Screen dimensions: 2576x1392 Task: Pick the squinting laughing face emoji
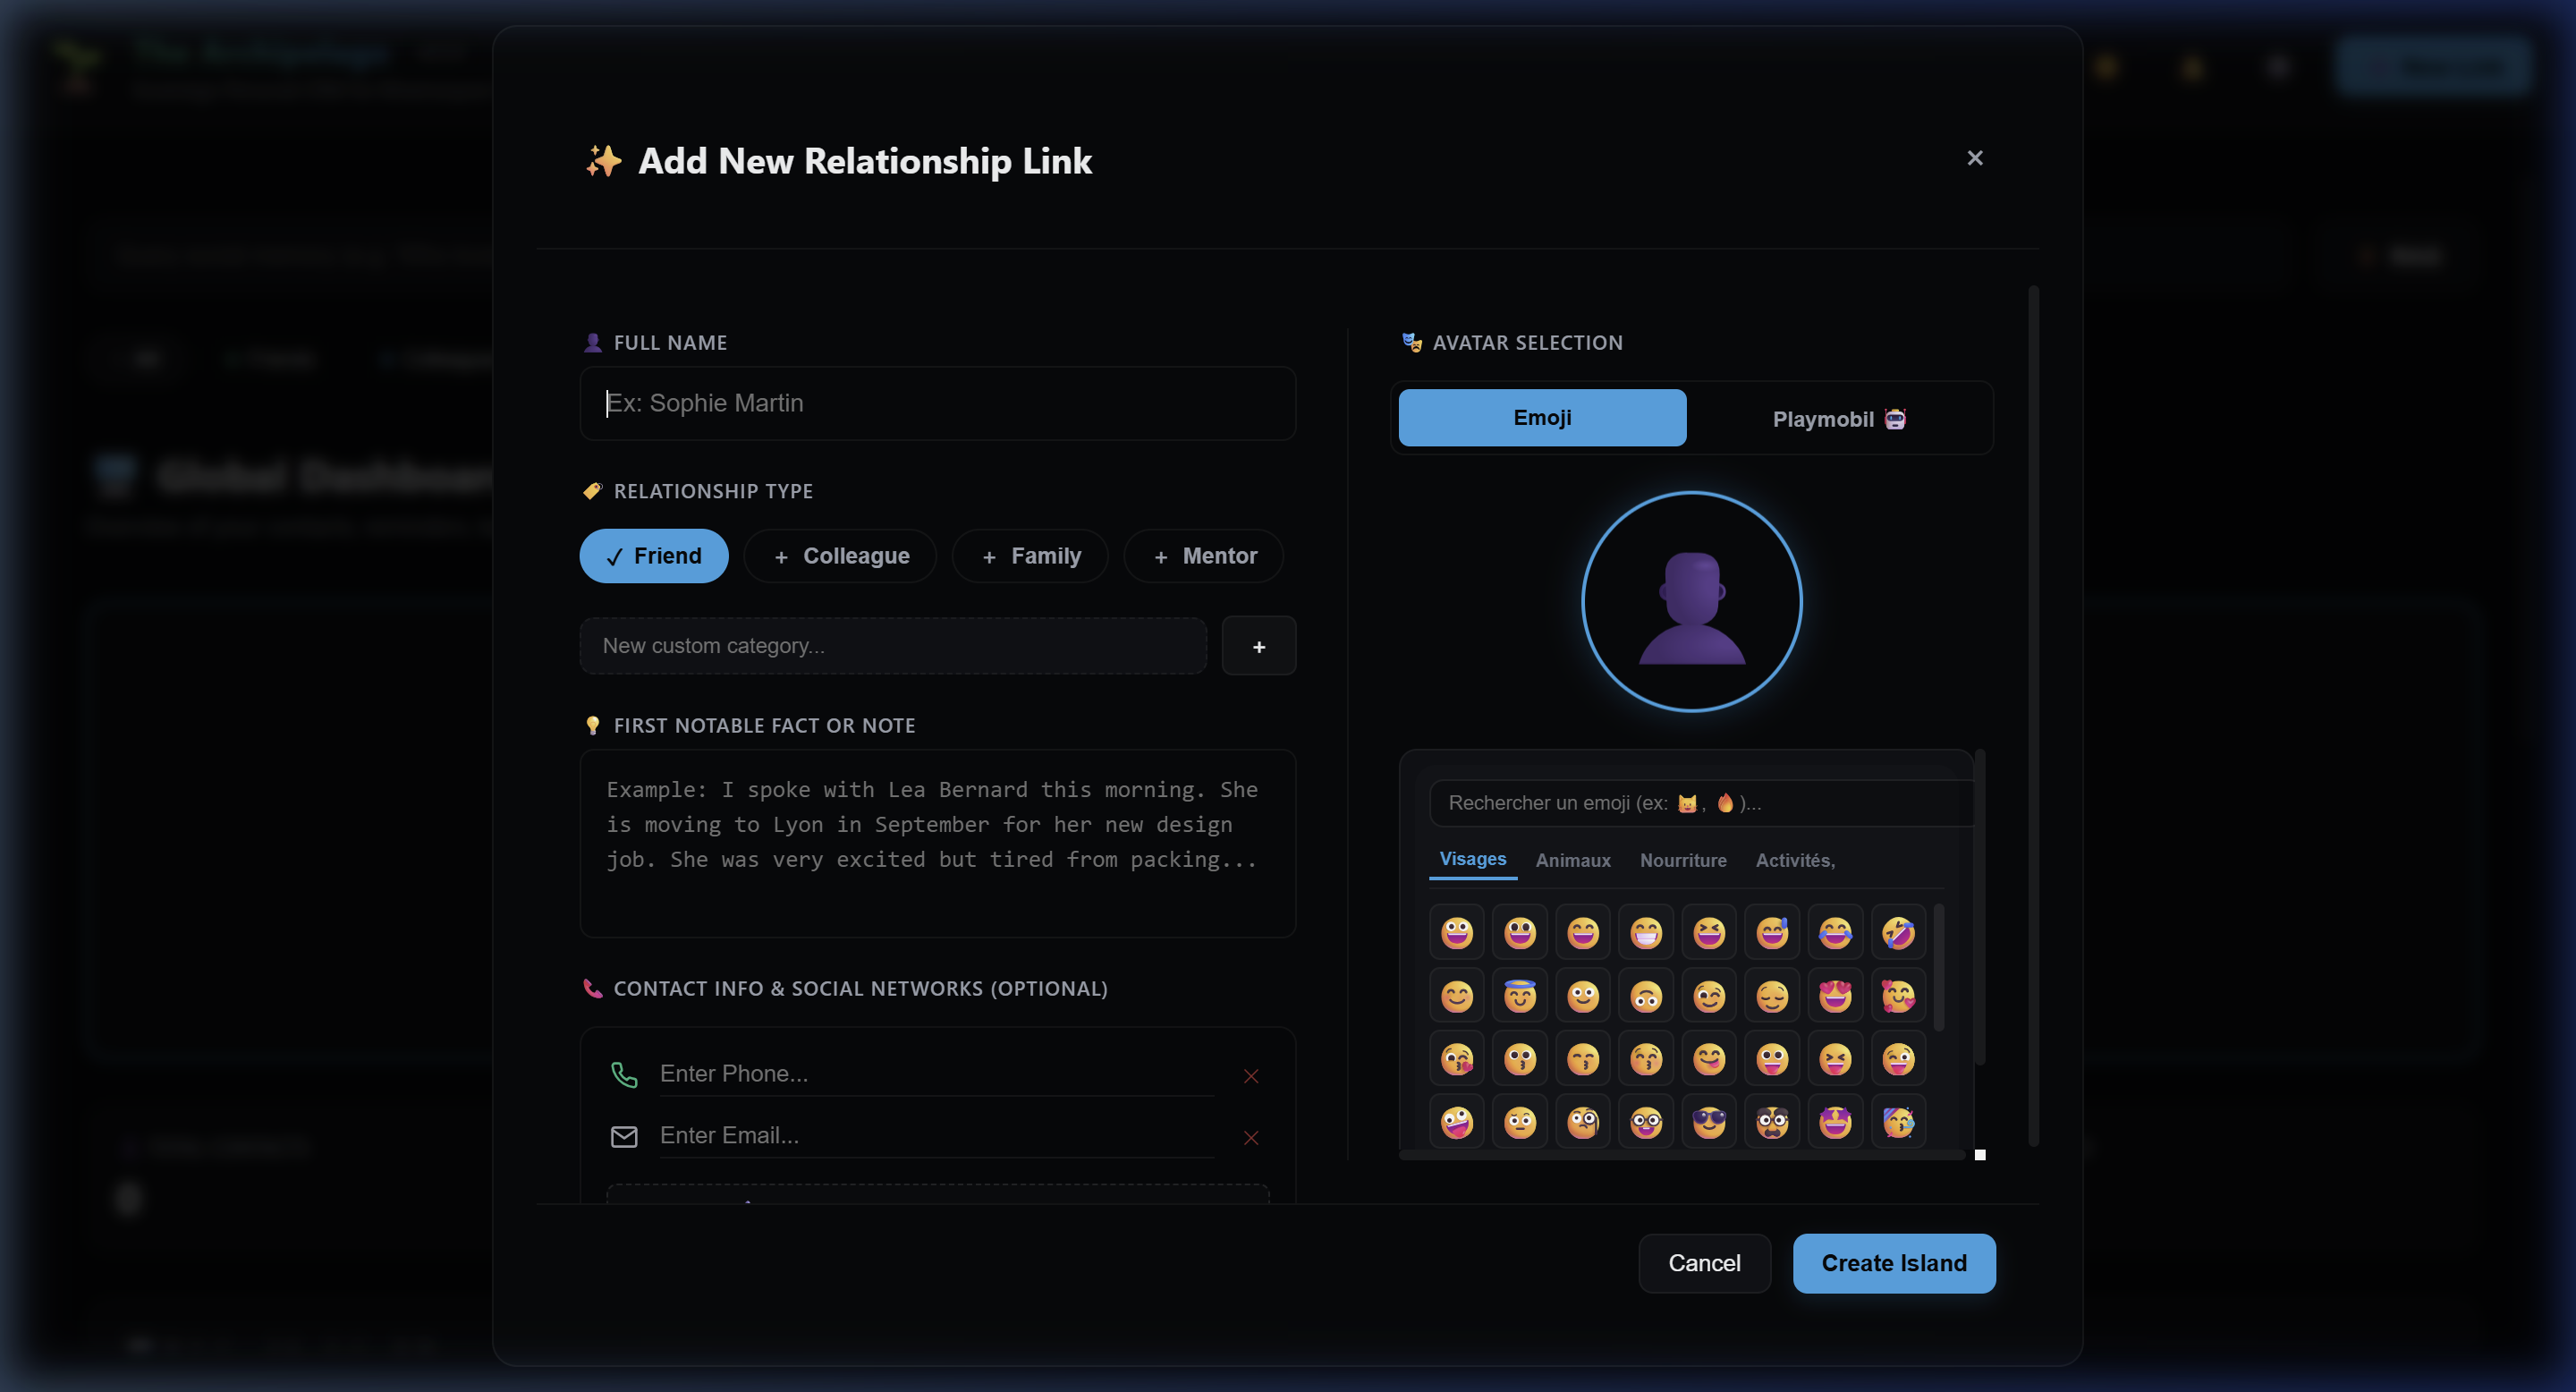(1709, 933)
